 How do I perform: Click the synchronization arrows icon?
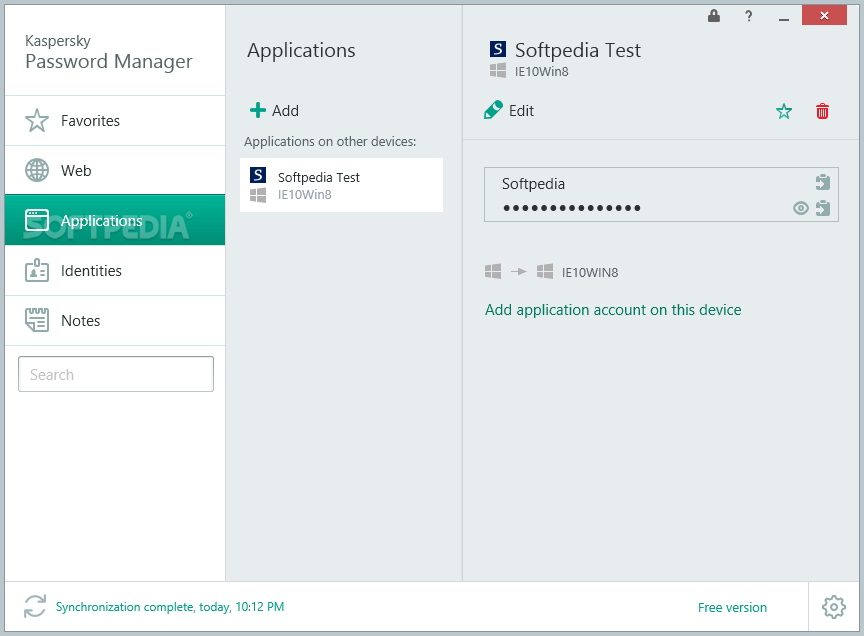(x=35, y=606)
